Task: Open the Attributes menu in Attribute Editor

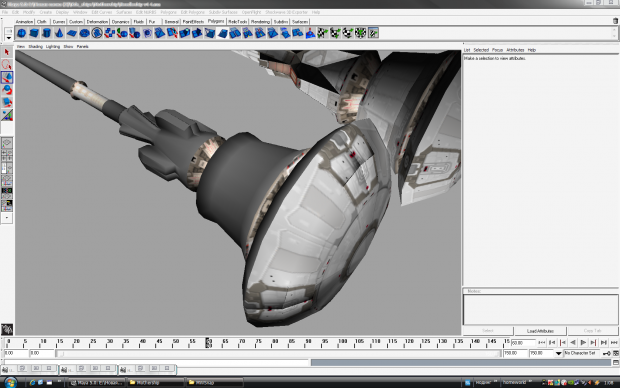Action: coord(515,50)
